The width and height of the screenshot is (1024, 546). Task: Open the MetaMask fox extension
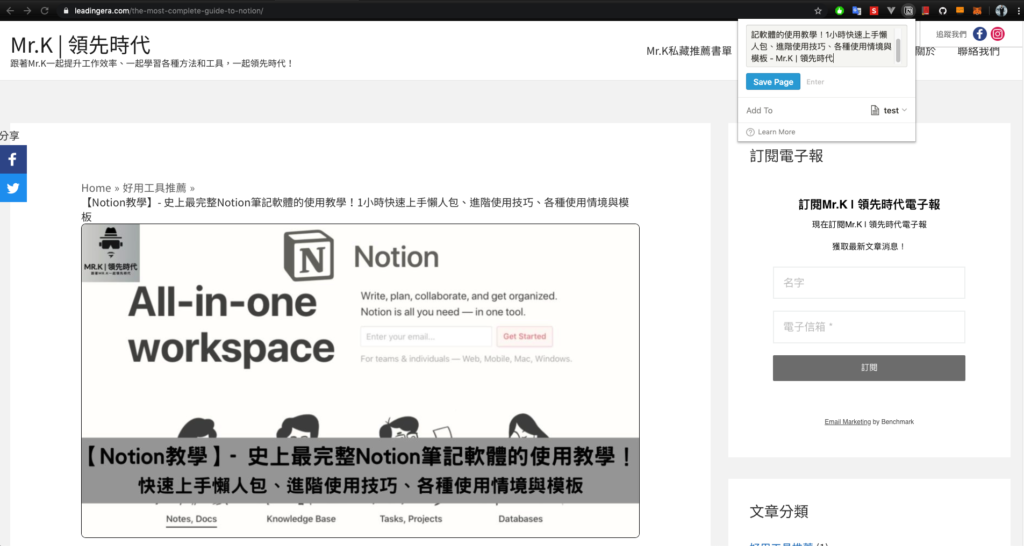click(977, 10)
